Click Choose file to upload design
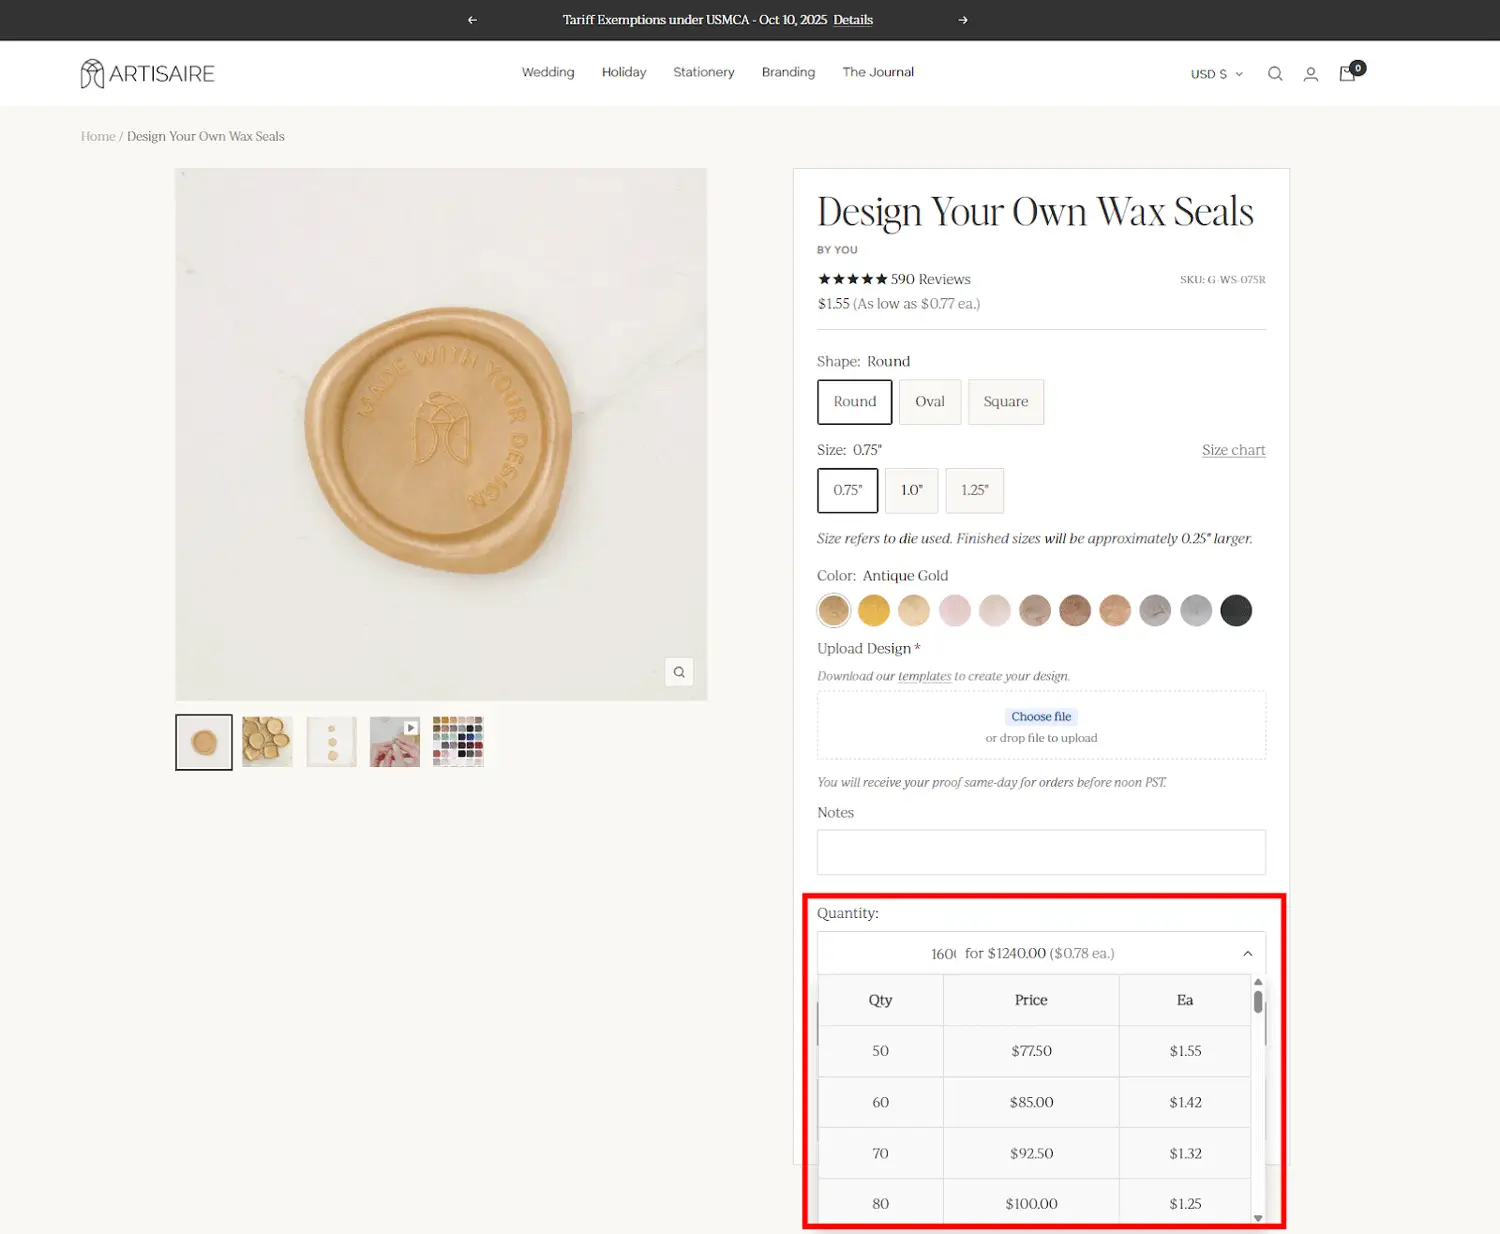Screen dimensions: 1500x1234 pos(1041,717)
